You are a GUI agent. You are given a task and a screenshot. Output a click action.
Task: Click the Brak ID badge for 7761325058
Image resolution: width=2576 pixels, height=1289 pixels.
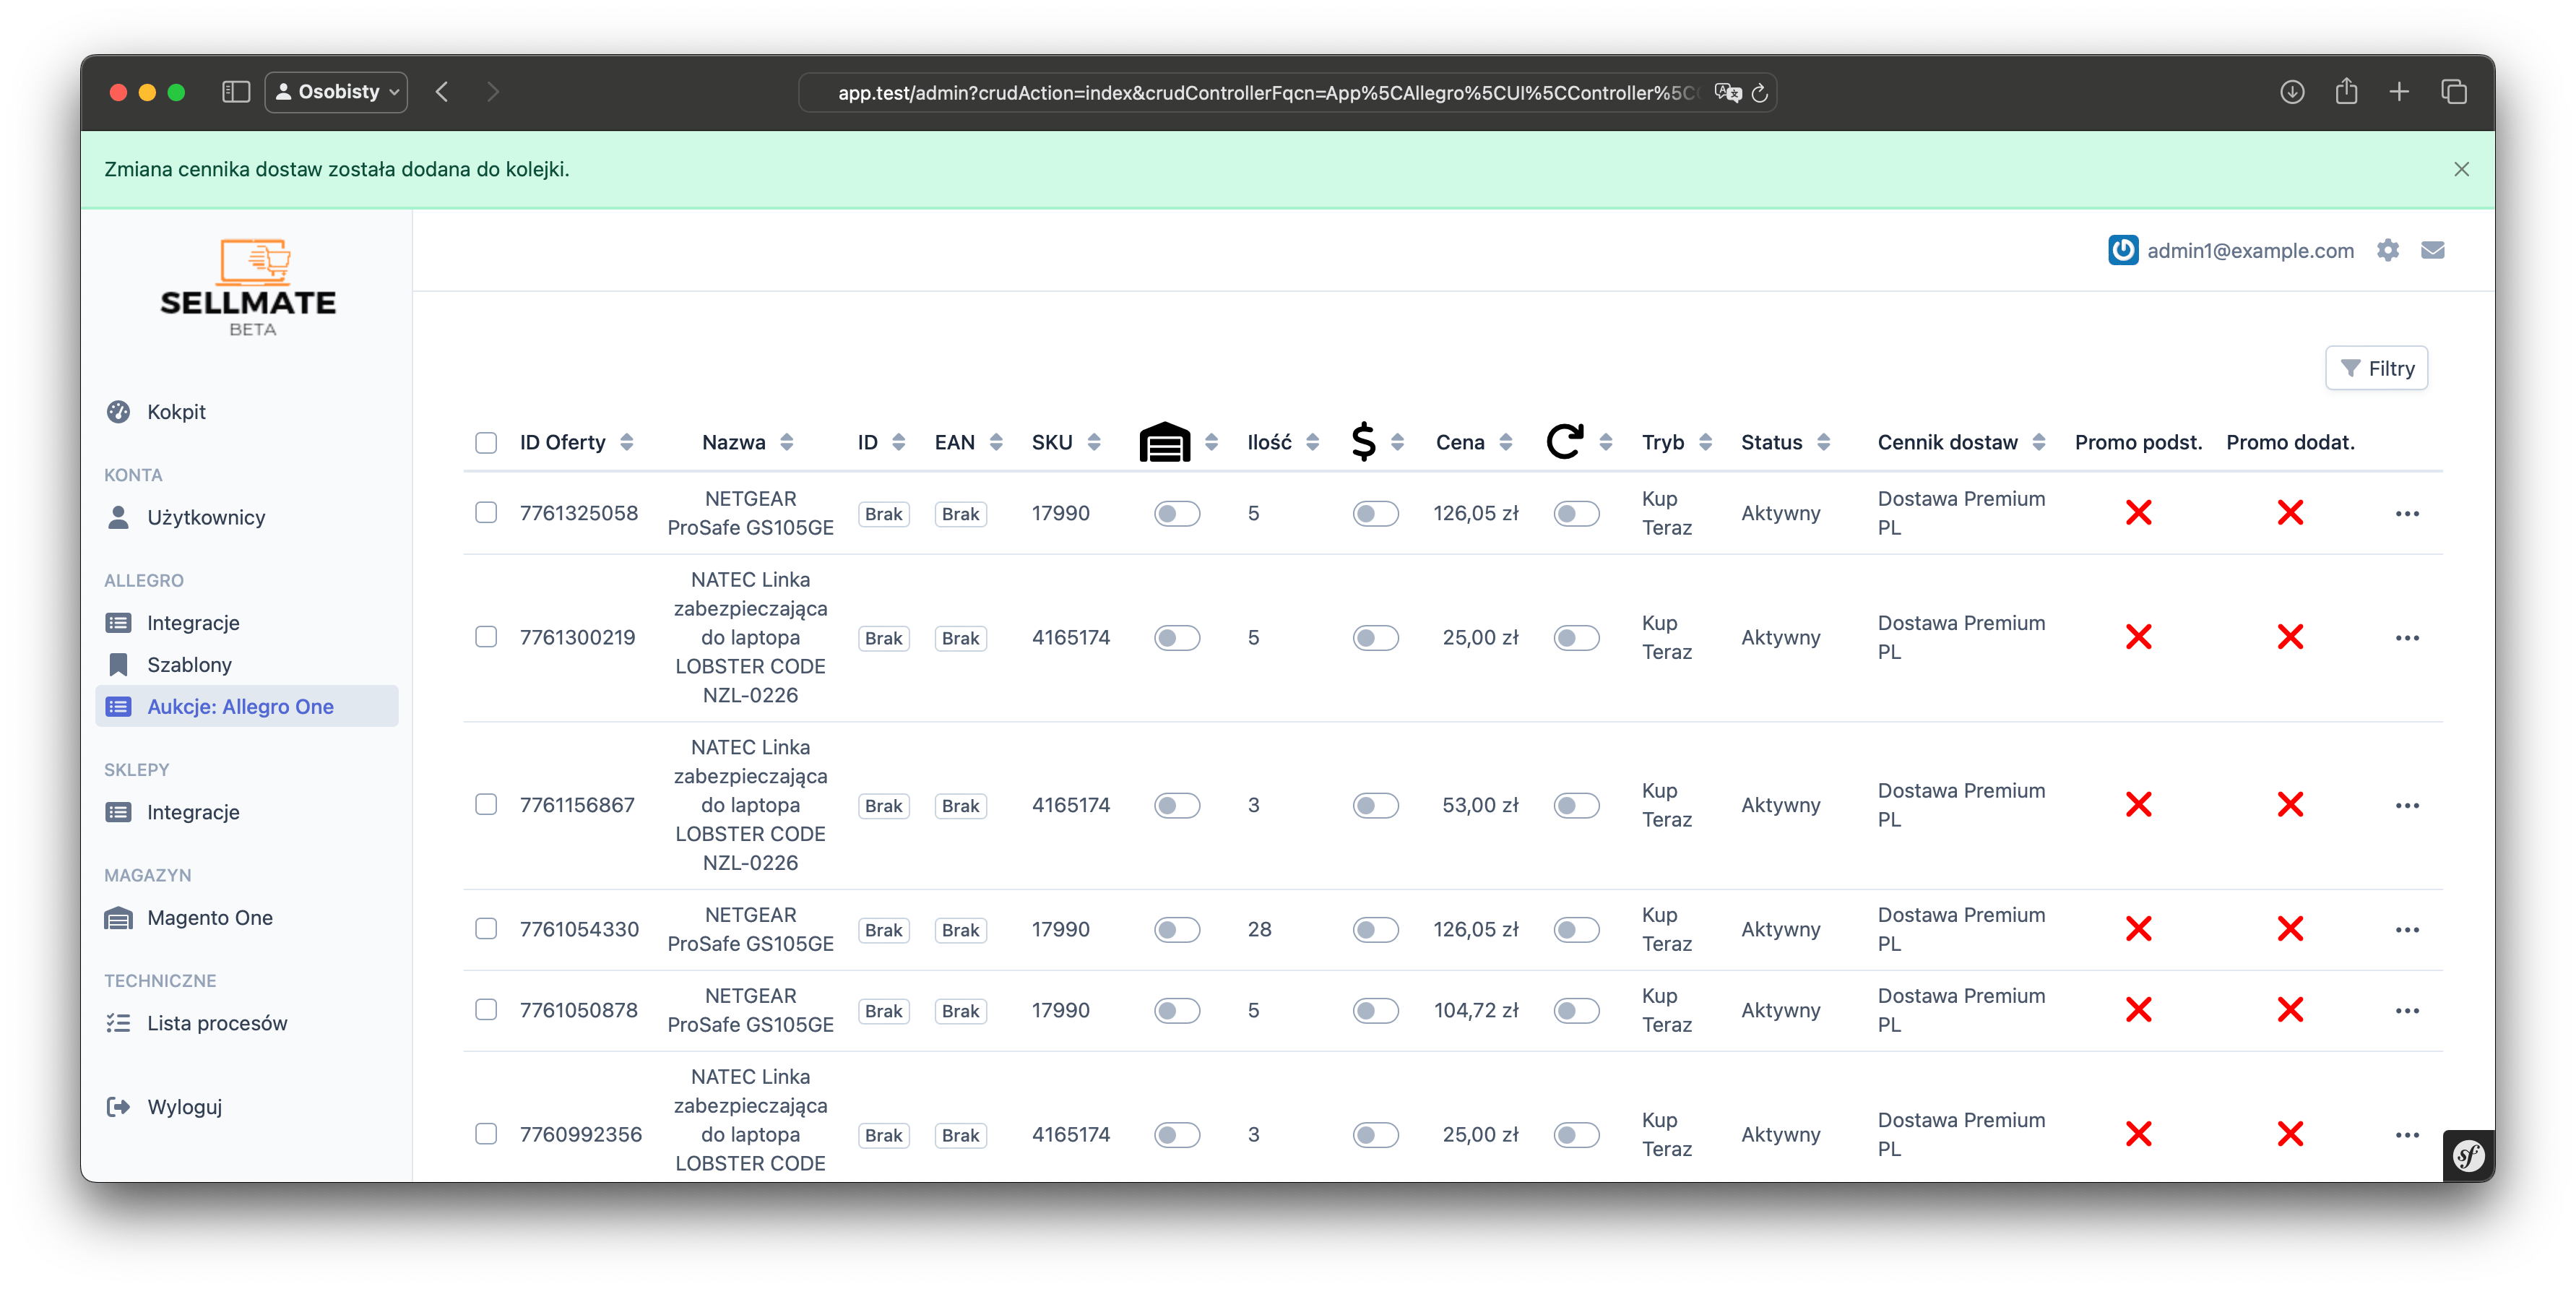coord(883,513)
